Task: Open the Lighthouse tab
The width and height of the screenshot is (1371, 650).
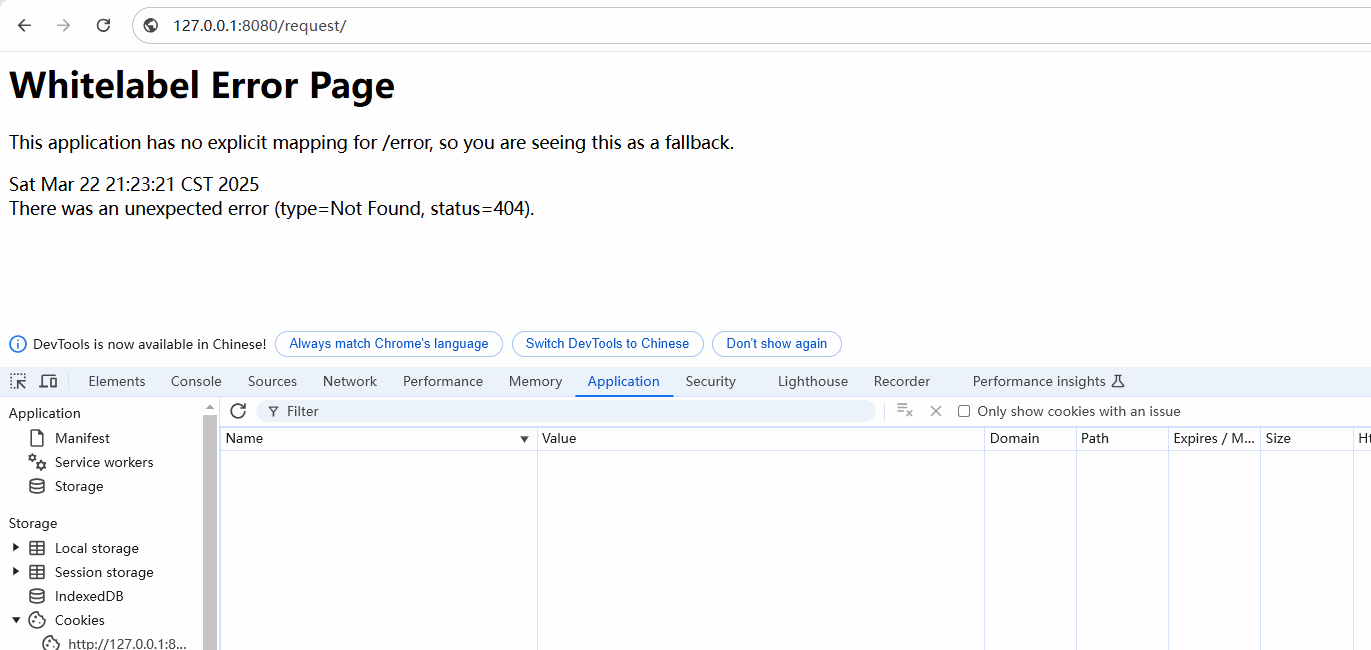Action: [x=813, y=381]
